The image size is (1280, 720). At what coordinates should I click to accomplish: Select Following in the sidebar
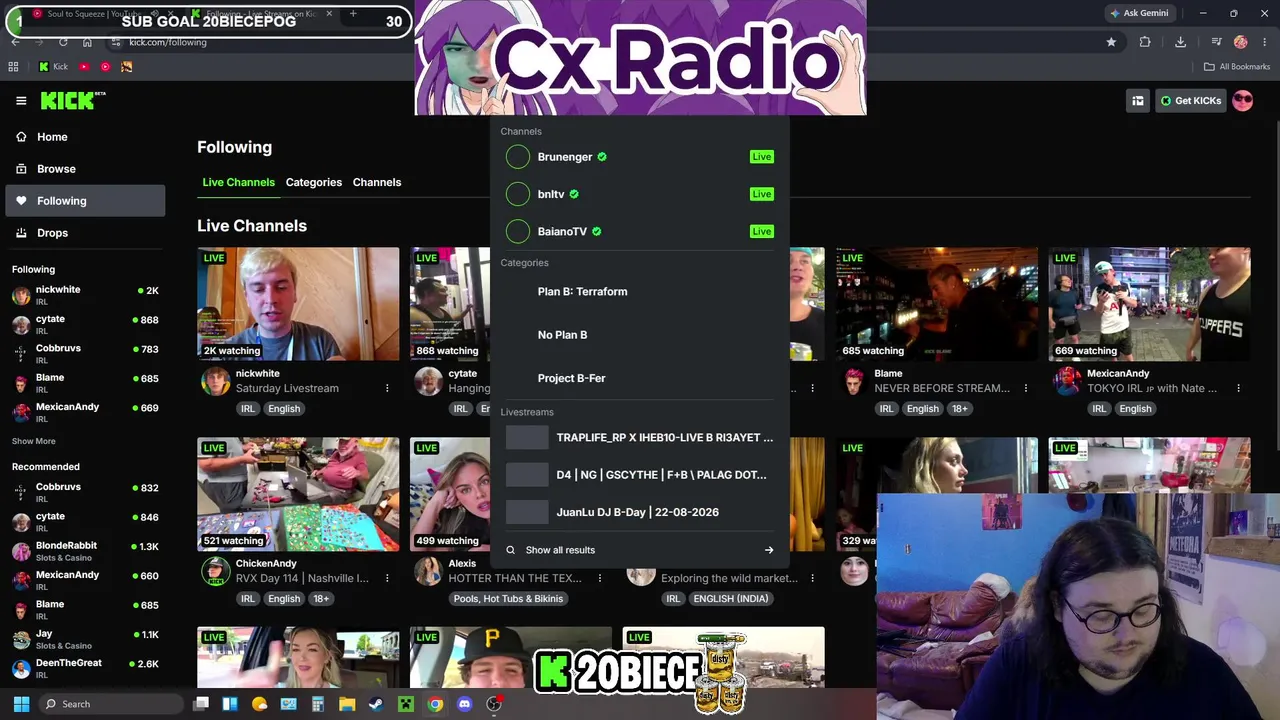[x=85, y=201]
